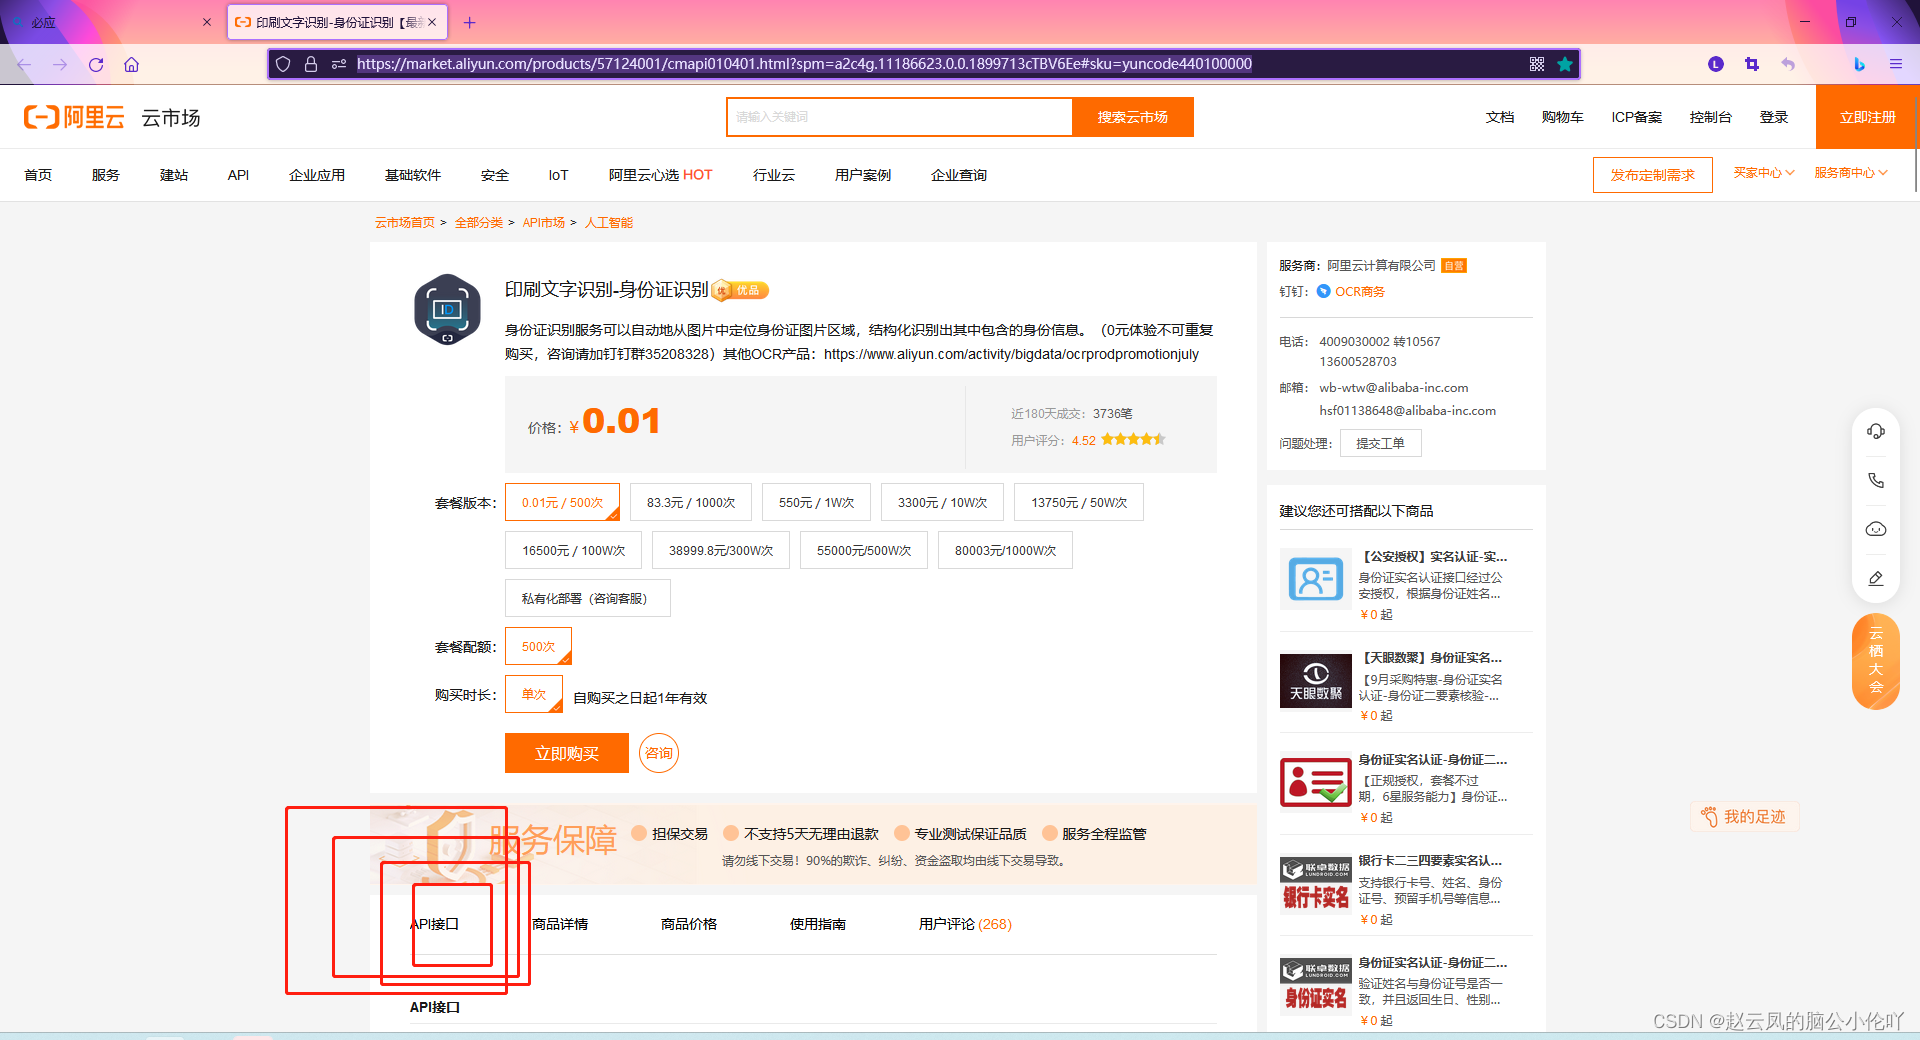Switch to 商品价格 tab
Screen dimensions: 1920x1040
tap(689, 924)
